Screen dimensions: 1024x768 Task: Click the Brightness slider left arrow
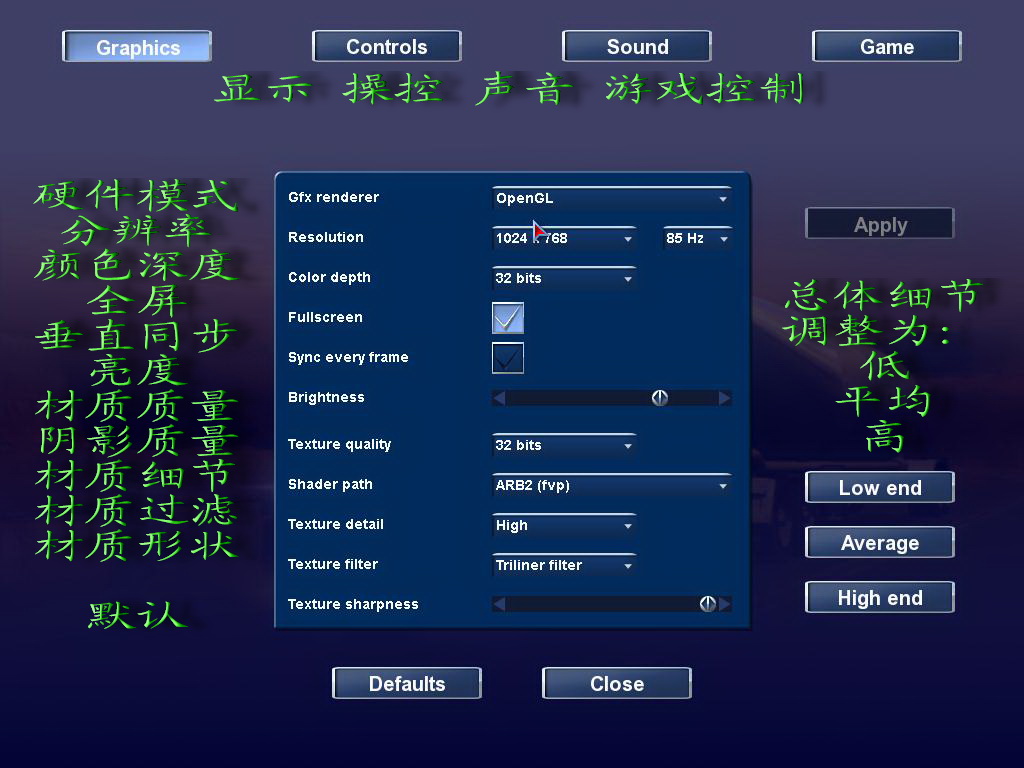point(499,398)
